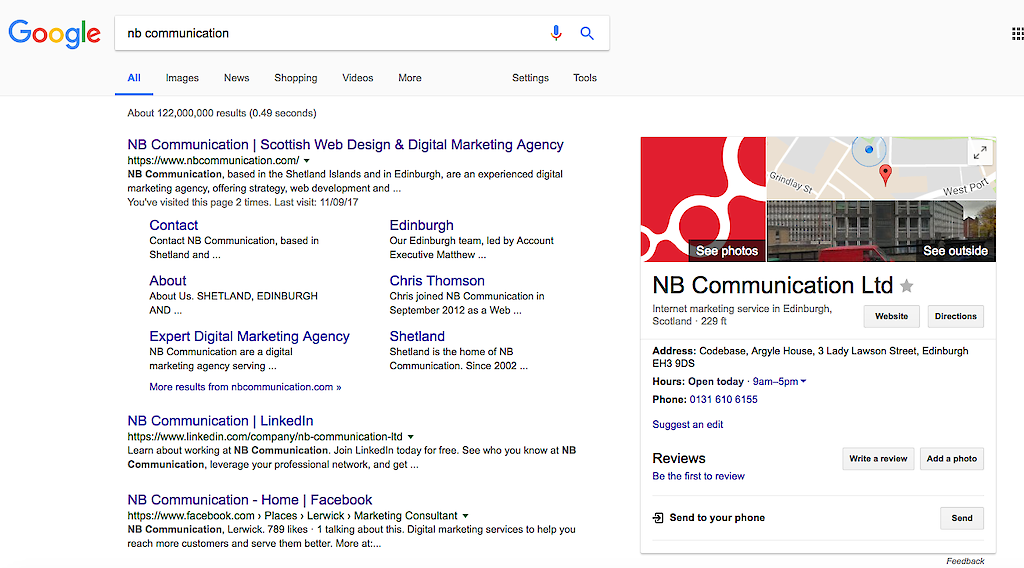Click the NB Communication Ltd panel title
This screenshot has height=568, width=1024.
coord(773,285)
